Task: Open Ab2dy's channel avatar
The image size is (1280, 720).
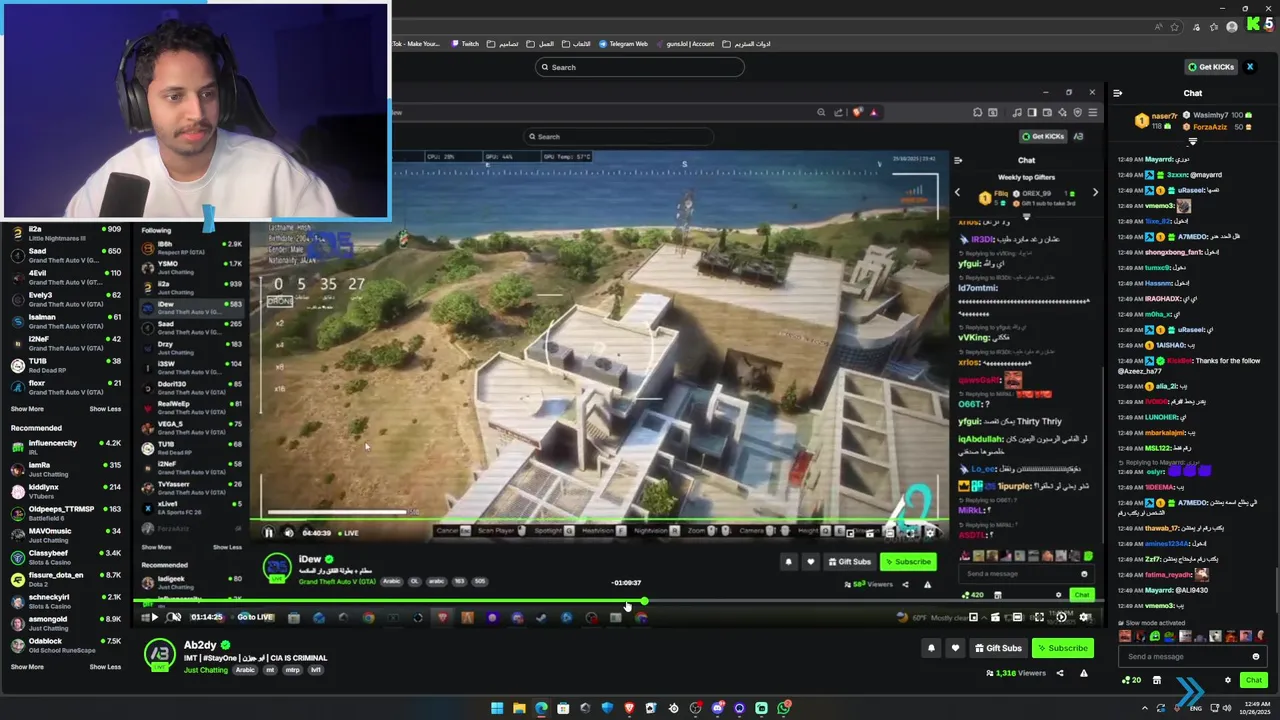Action: [160, 654]
